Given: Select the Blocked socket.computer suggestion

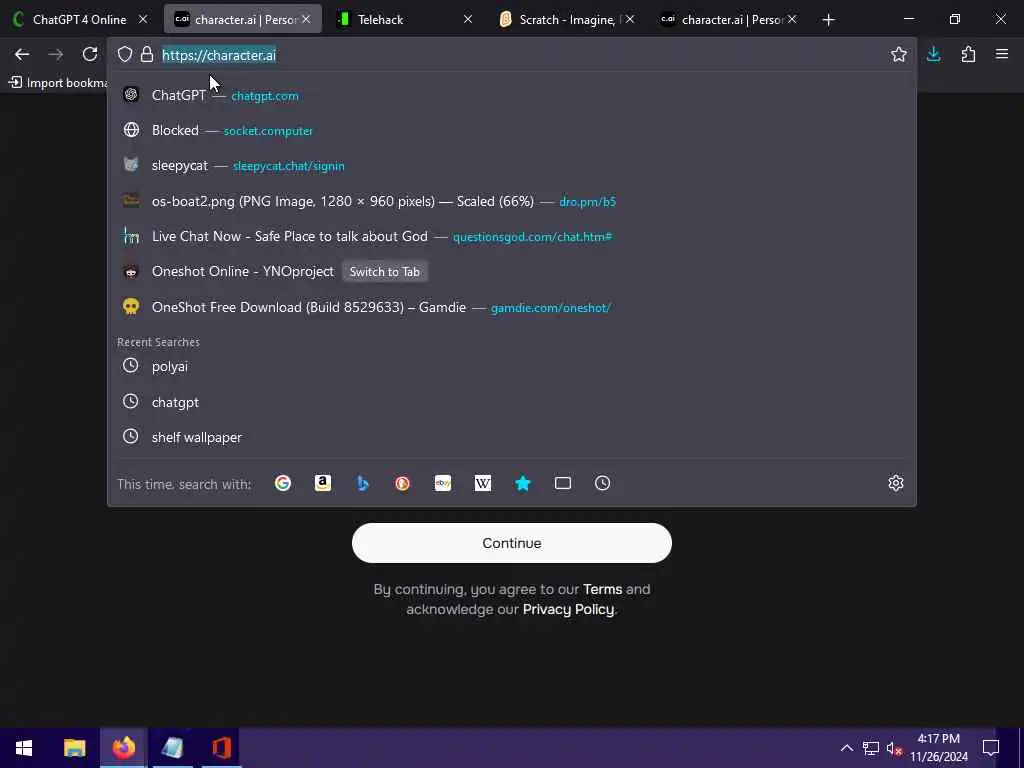Looking at the screenshot, I should tap(512, 130).
